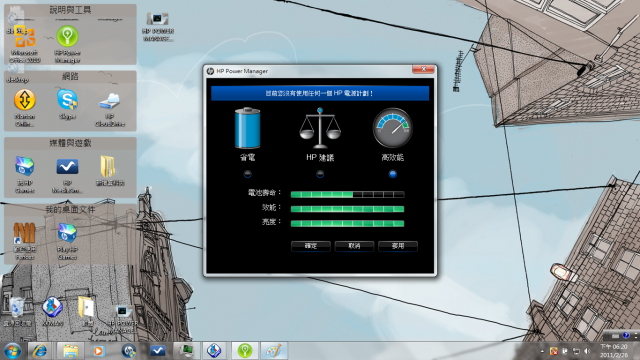The height and width of the screenshot is (360, 640).
Task: Open the Play HP Games desktop icon
Action: 67,241
